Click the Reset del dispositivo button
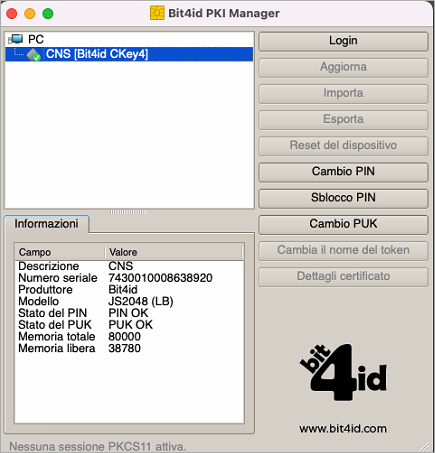Image resolution: width=435 pixels, height=453 pixels. pos(343,146)
